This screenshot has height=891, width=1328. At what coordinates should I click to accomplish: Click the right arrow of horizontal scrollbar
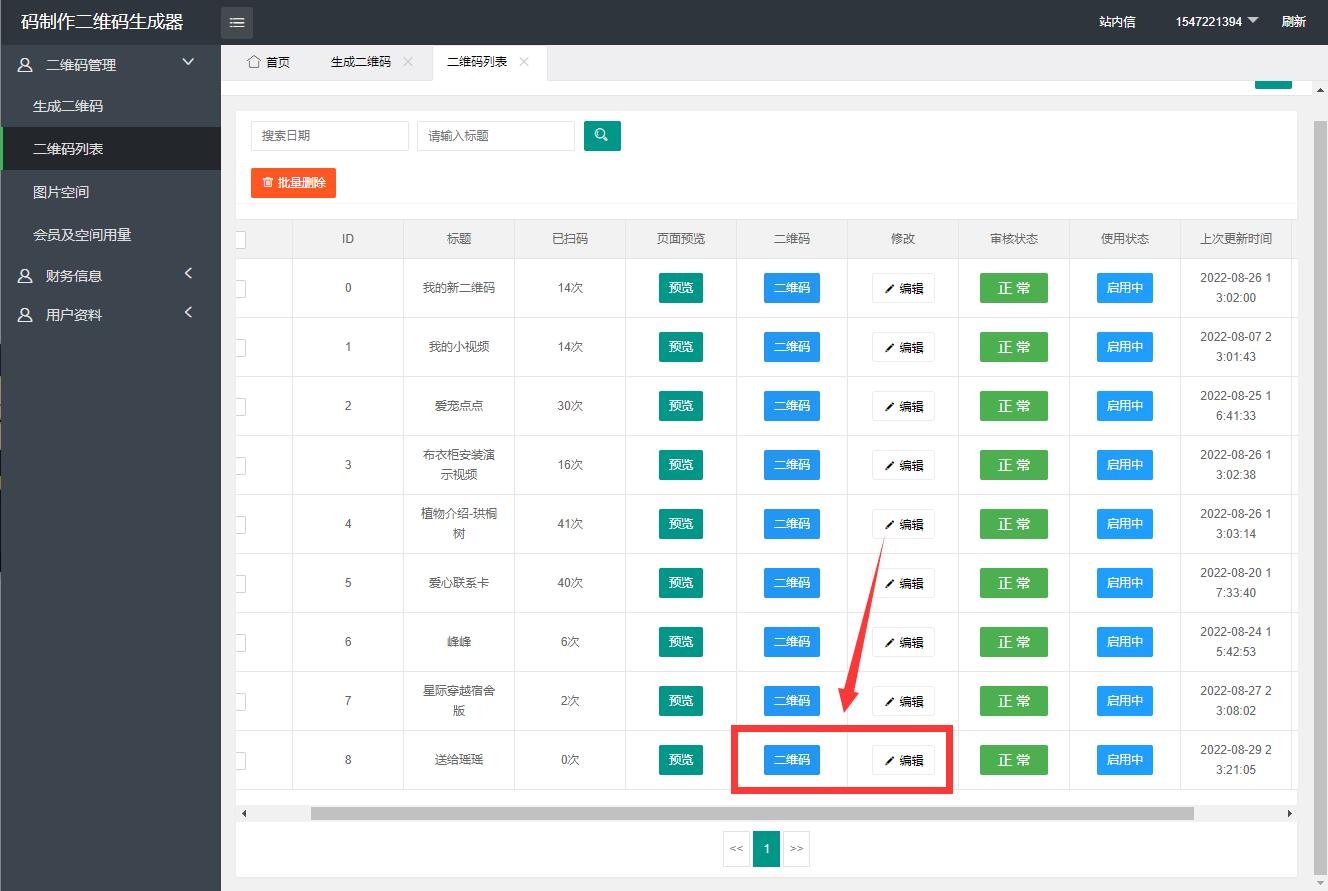pos(1290,814)
